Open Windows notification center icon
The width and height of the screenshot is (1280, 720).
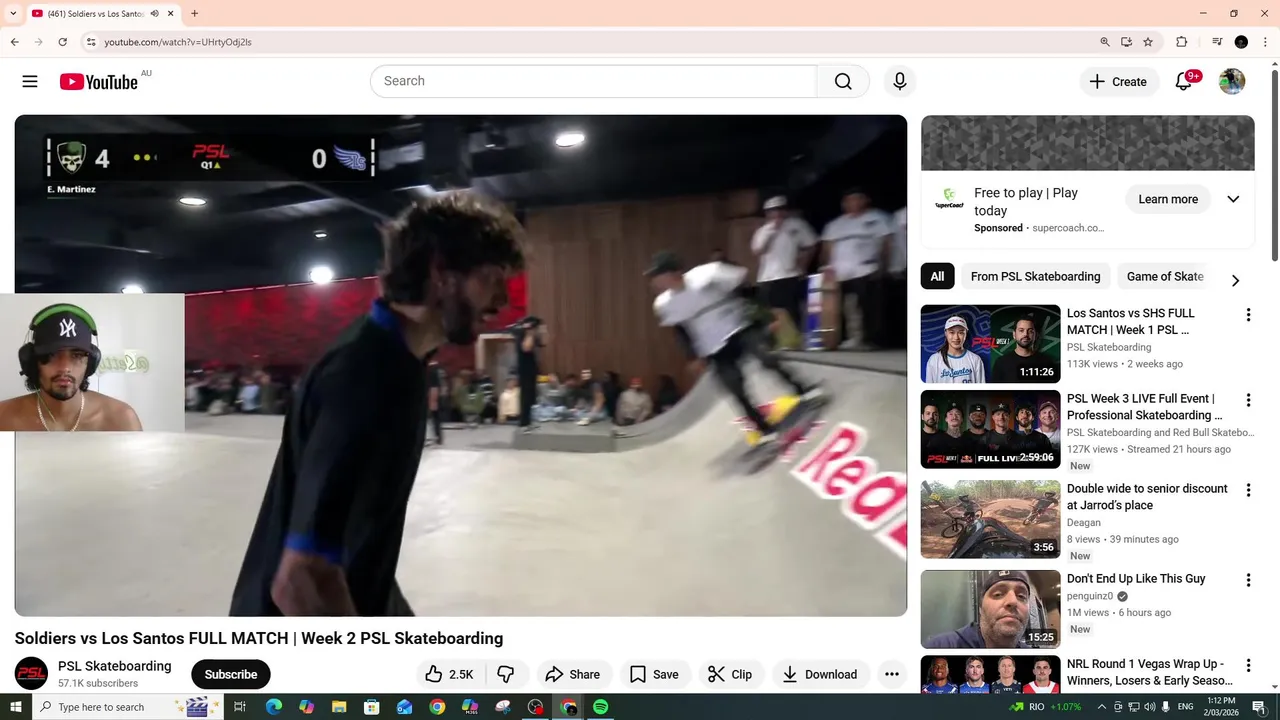point(1259,707)
